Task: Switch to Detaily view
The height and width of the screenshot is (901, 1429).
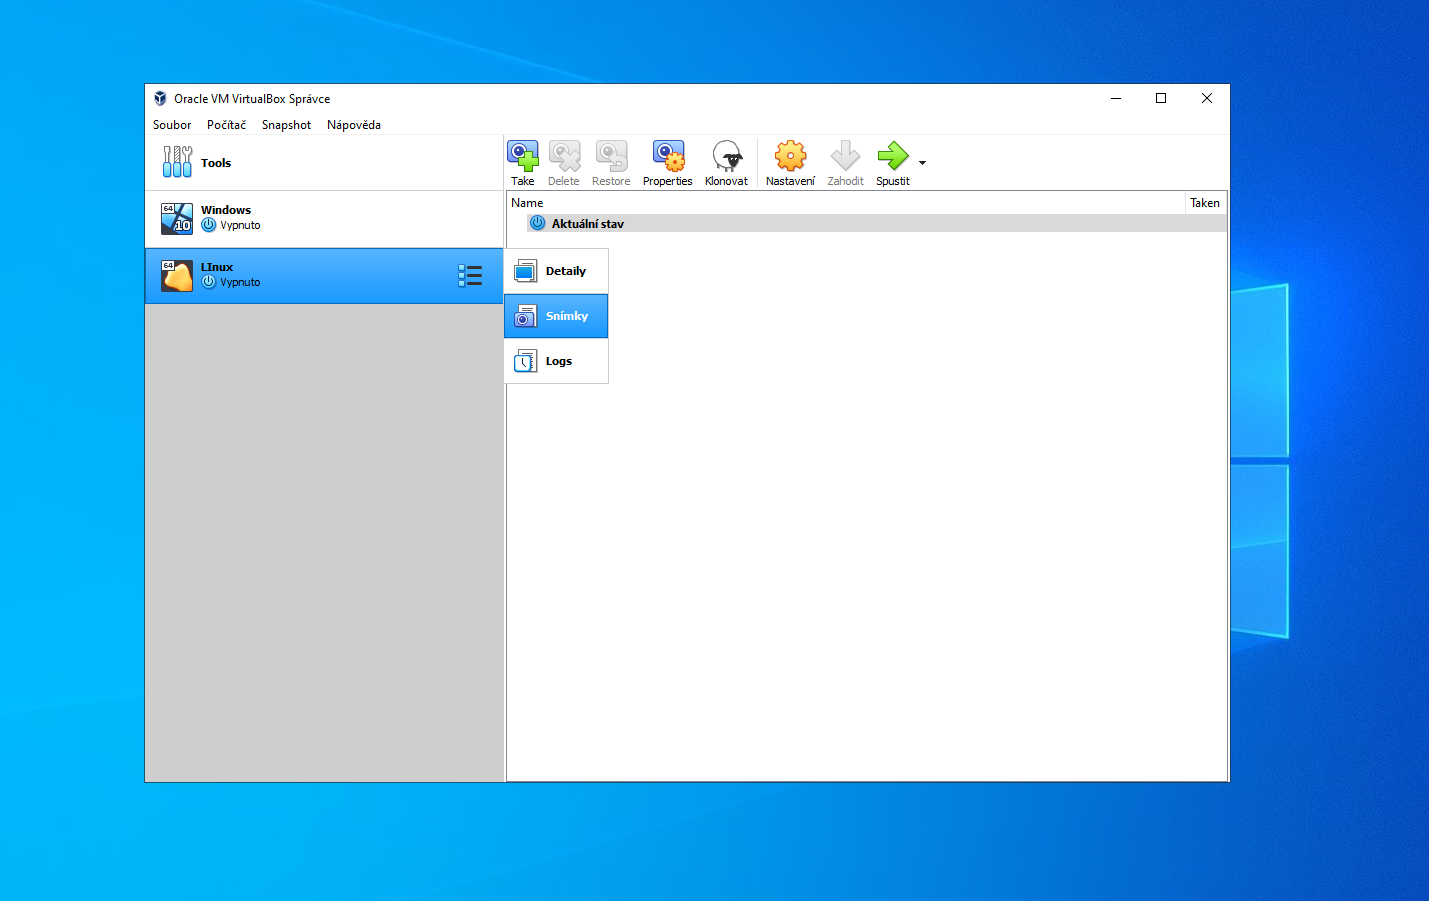Action: click(557, 271)
